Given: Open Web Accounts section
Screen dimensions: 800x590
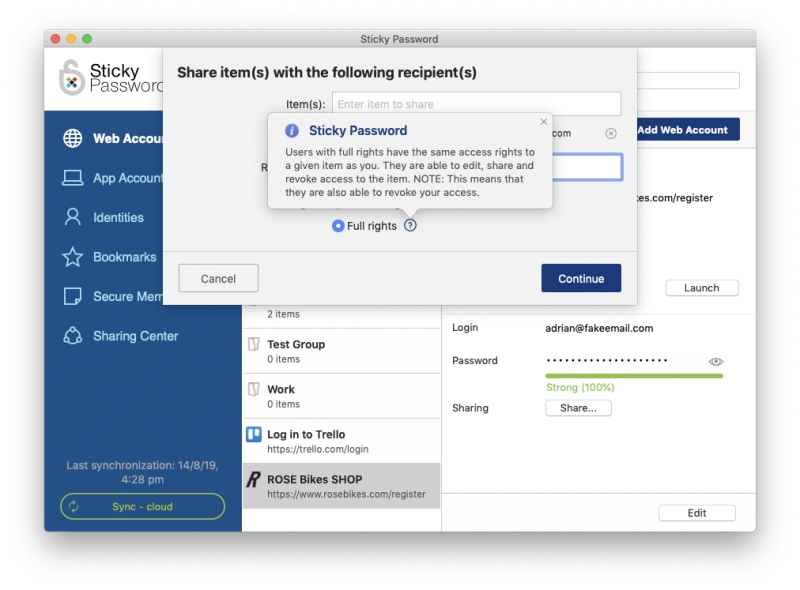Looking at the screenshot, I should [113, 138].
